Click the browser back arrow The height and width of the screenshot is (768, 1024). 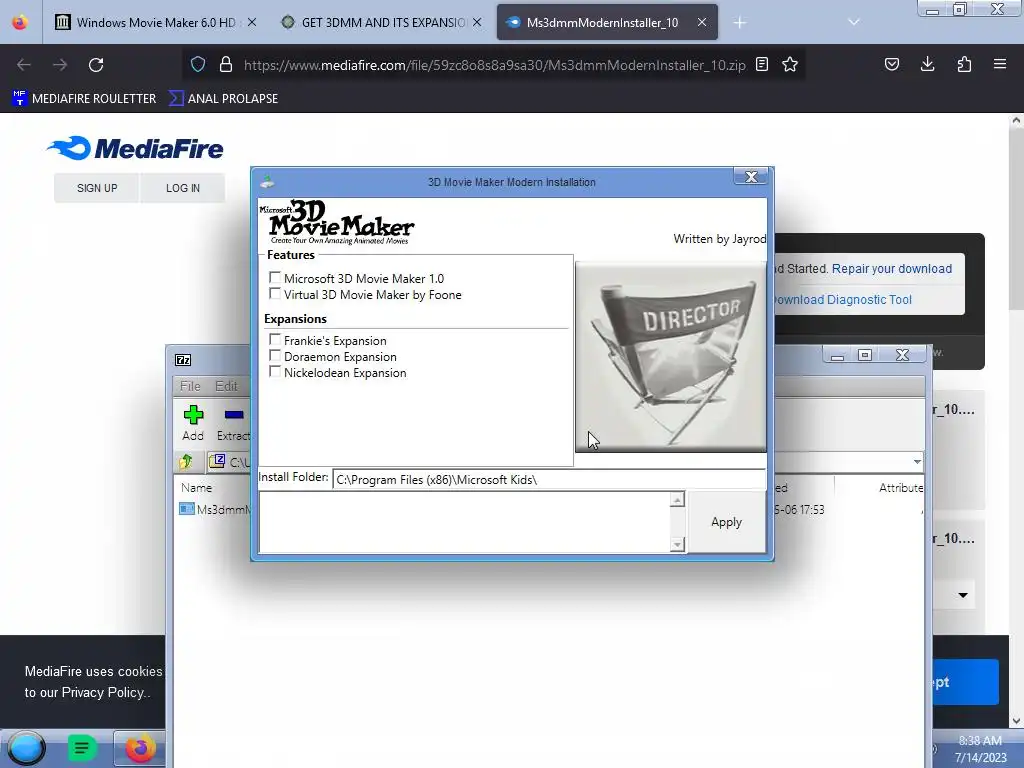[24, 65]
